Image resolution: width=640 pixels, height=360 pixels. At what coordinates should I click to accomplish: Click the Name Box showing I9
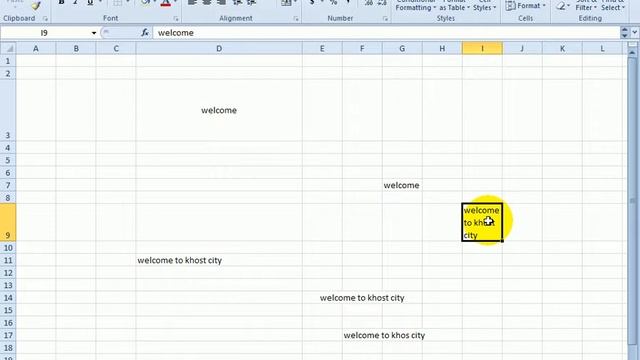[44, 33]
